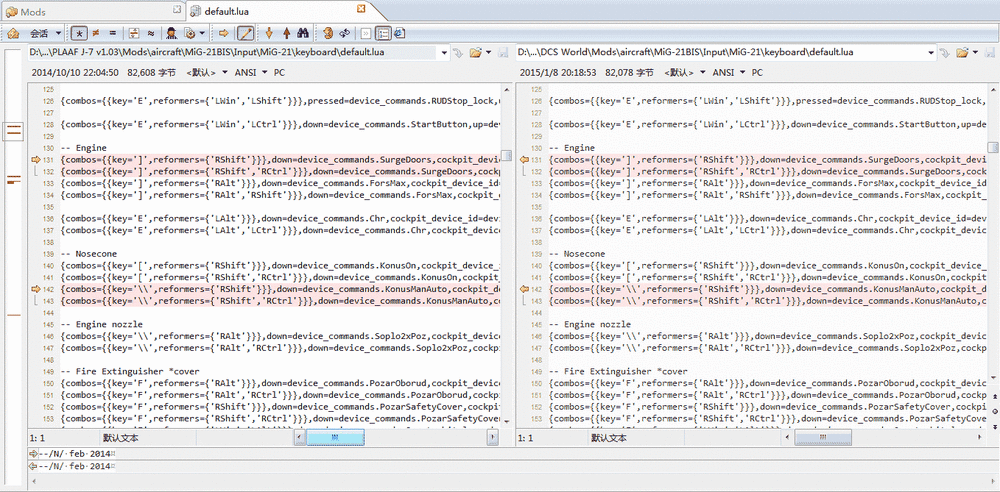Viewport: 1000px width, 492px height.
Task: Open left browse folder dropdown arrow
Action: point(489,52)
